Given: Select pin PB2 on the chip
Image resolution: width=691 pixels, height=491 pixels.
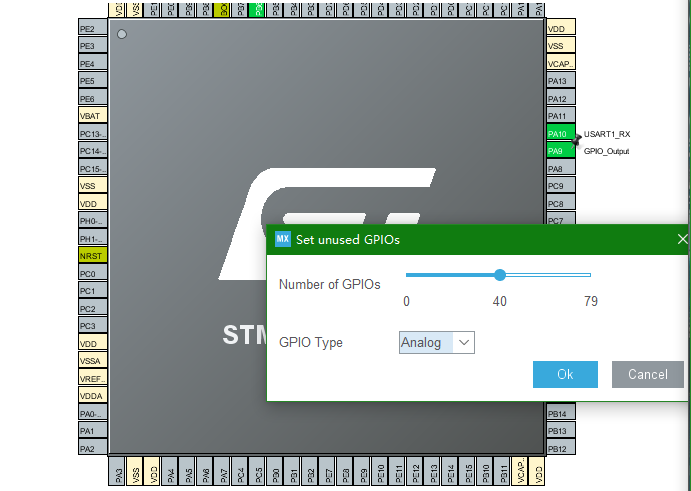Looking at the screenshot, I should point(309,471).
